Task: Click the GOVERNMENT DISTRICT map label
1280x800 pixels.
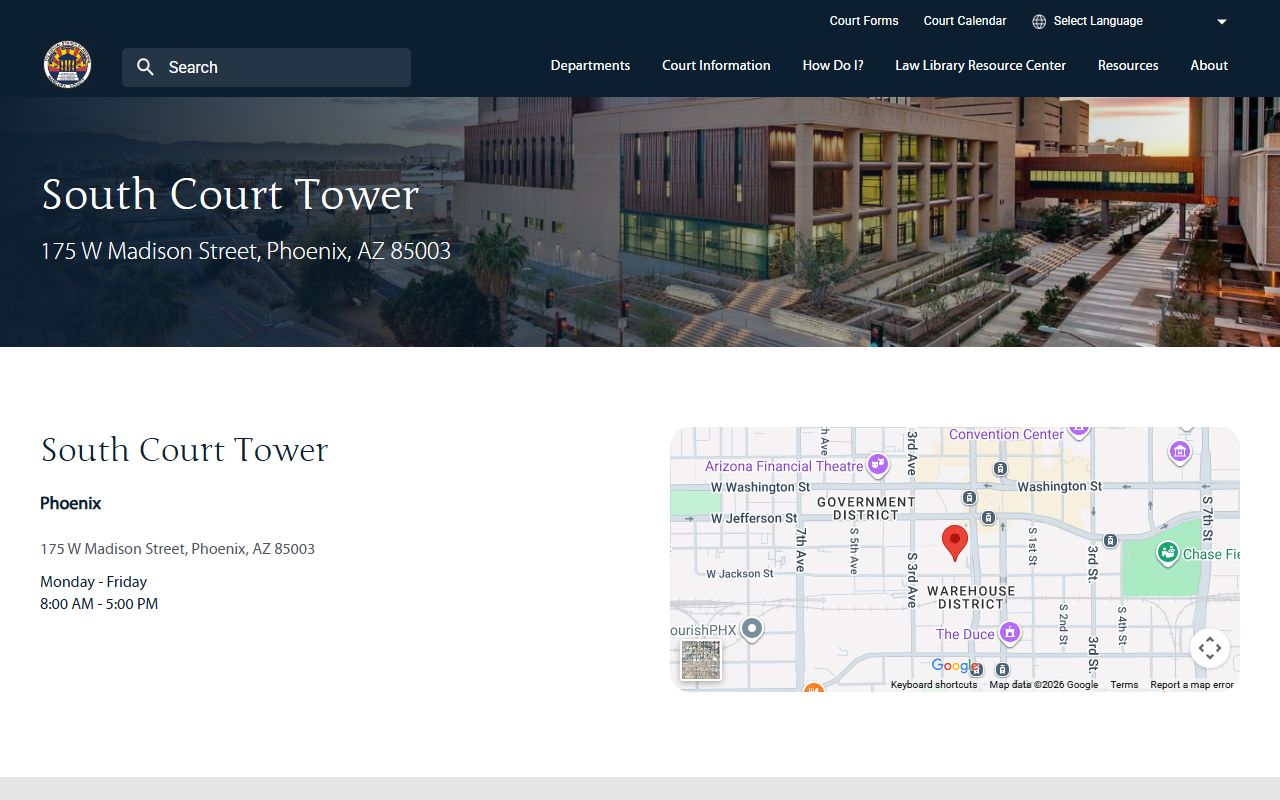Action: pos(866,508)
